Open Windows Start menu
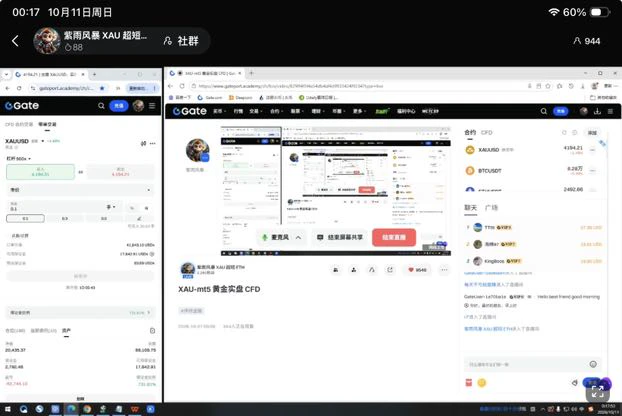The height and width of the screenshot is (416, 622). click(8, 409)
